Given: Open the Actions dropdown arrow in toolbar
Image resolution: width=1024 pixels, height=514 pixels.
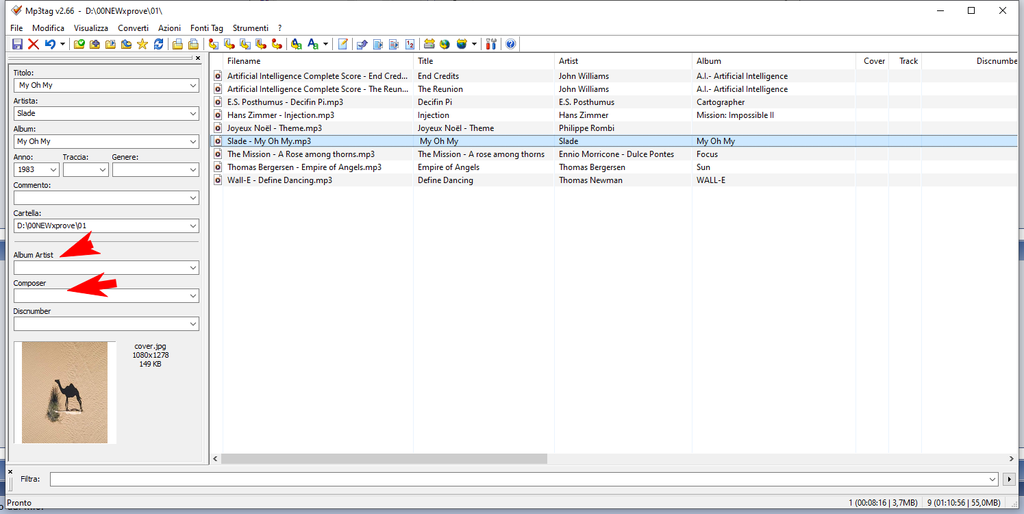Looking at the screenshot, I should 326,44.
